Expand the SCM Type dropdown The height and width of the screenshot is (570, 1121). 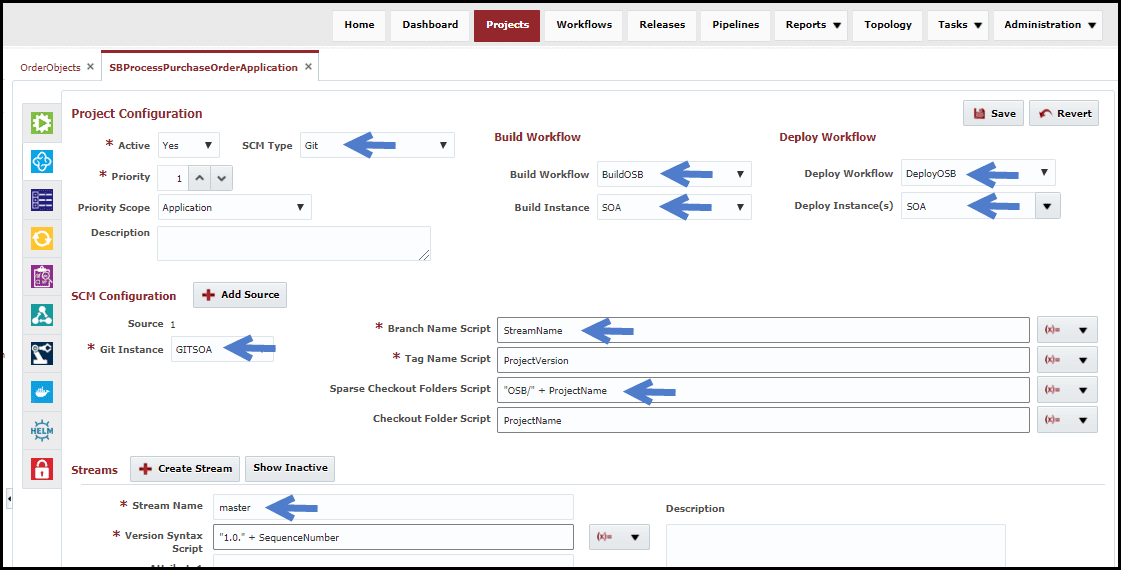(377, 145)
